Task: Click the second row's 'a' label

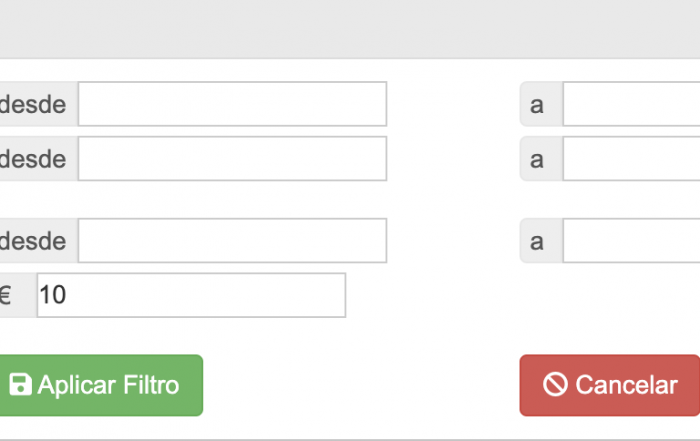Action: click(538, 159)
